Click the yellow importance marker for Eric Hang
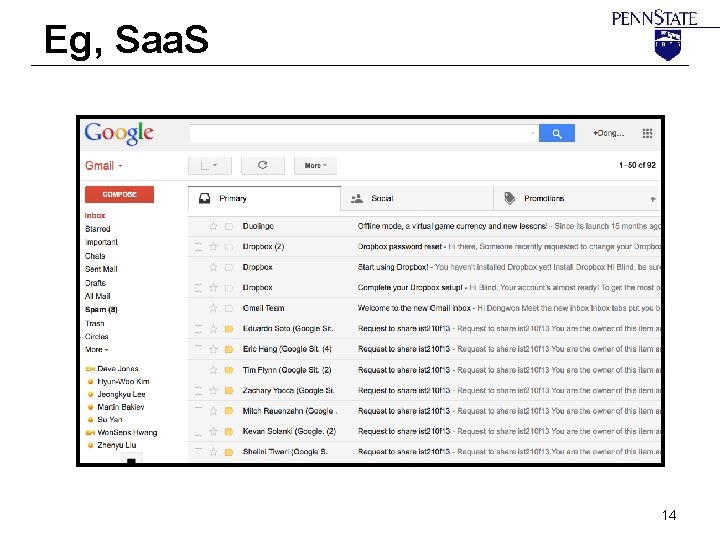Screen dimensions: 720x540 229,349
